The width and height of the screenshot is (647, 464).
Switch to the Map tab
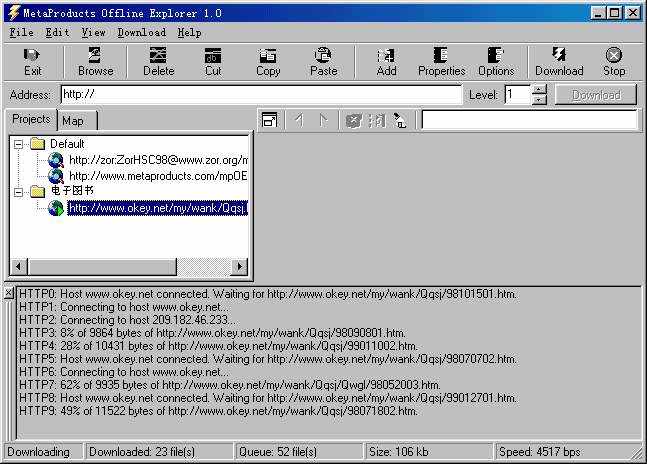pyautogui.click(x=77, y=120)
